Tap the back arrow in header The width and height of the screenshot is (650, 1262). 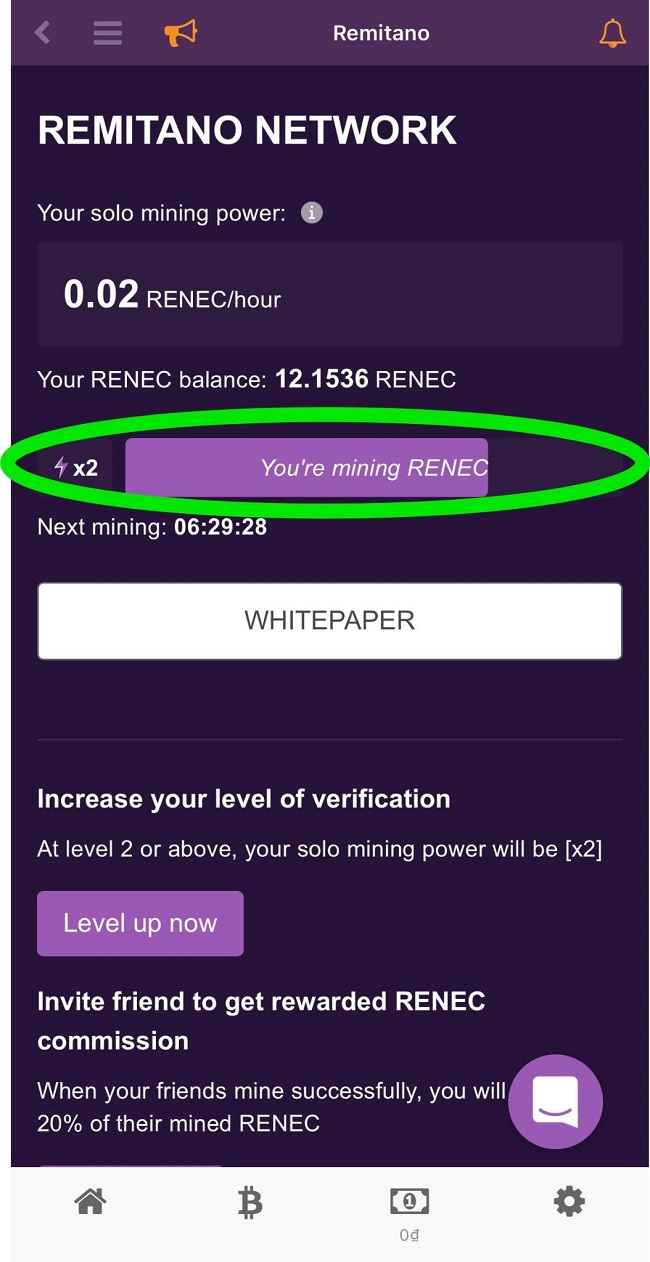[42, 33]
